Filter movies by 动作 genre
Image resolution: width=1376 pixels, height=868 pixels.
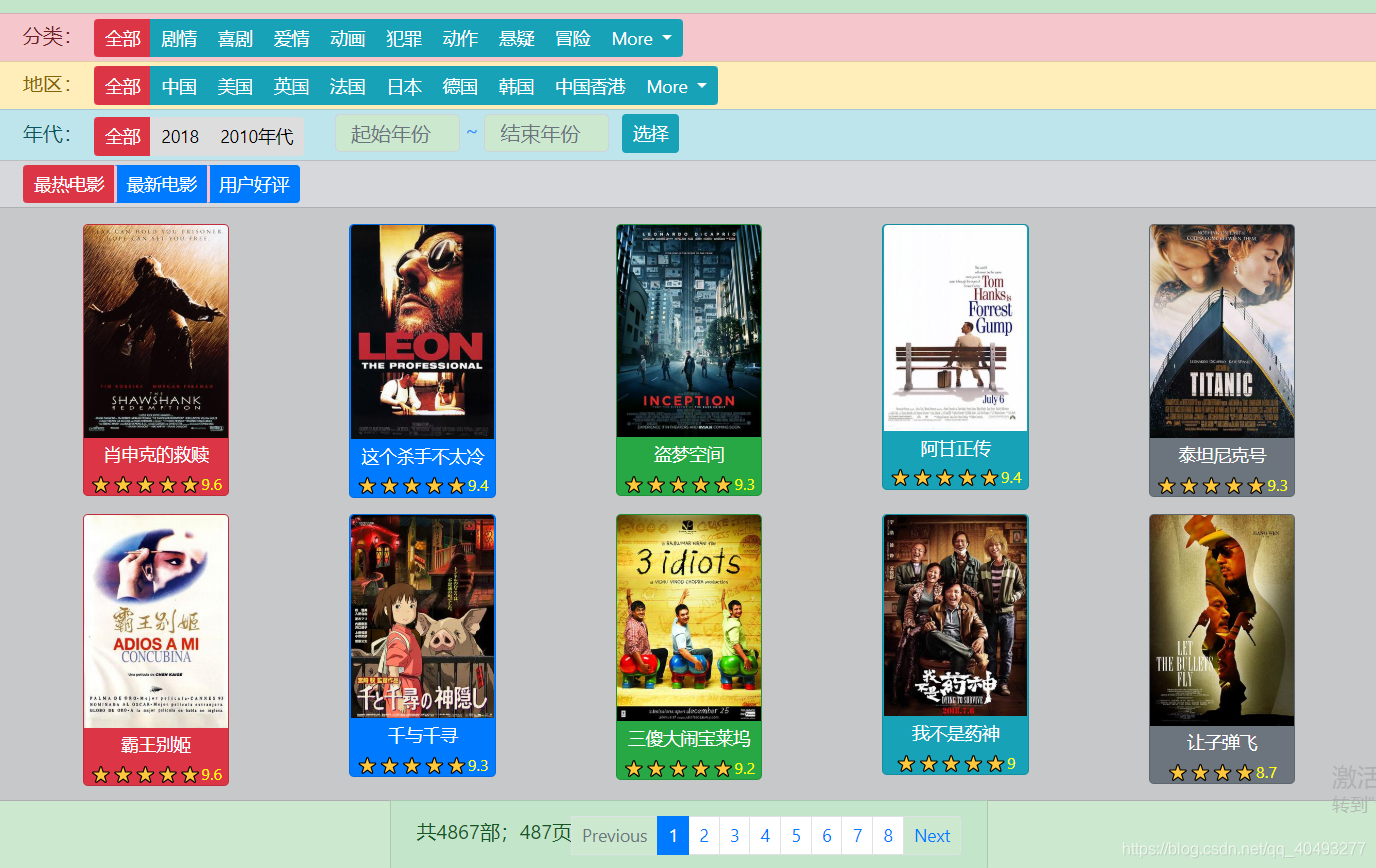click(460, 39)
